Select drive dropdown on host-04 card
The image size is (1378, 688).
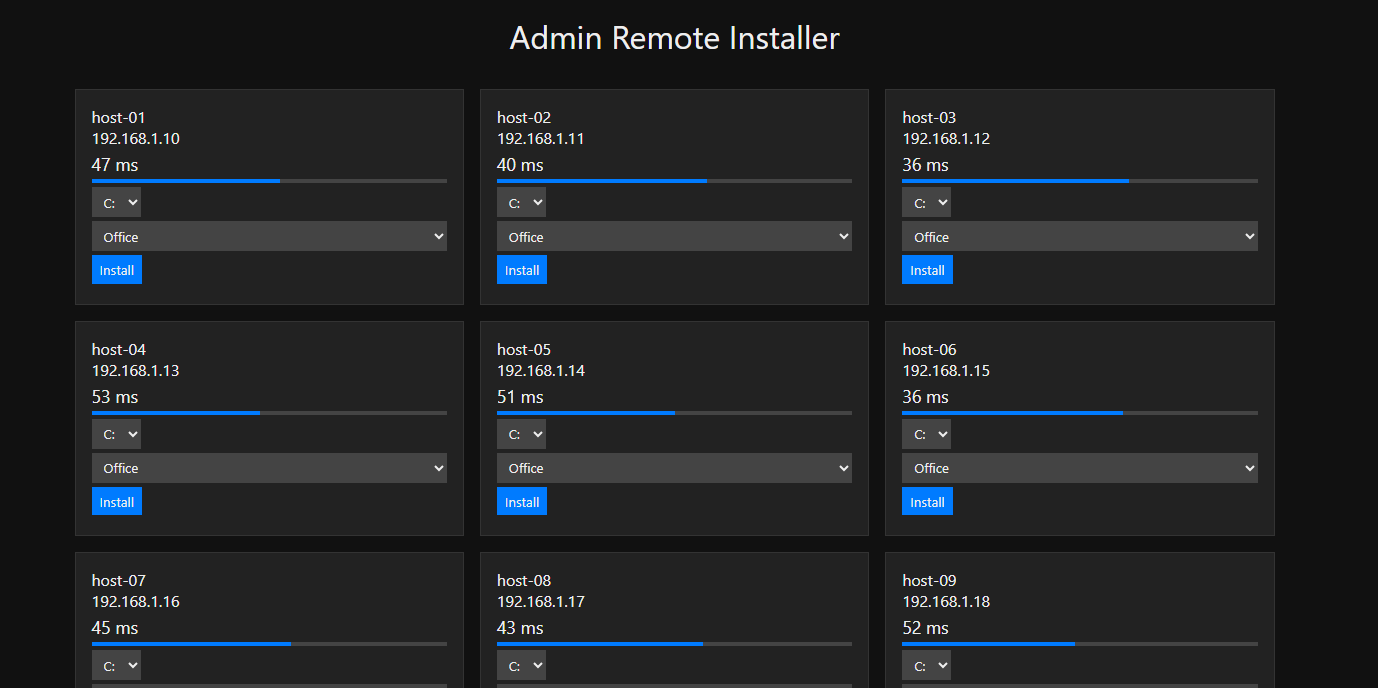[116, 434]
